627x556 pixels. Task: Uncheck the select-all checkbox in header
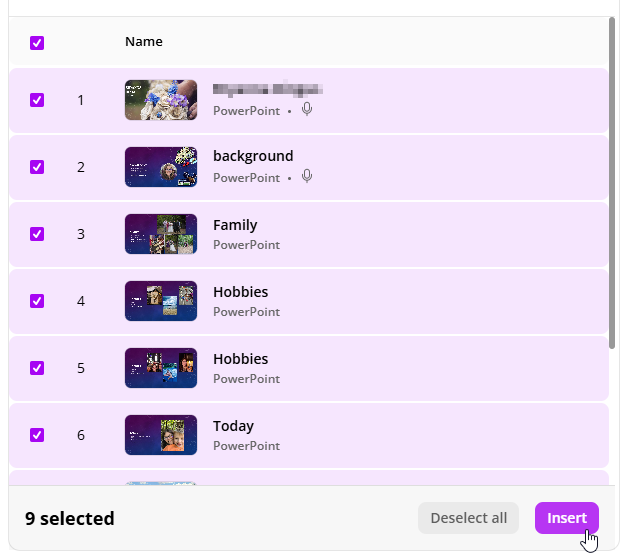37,43
